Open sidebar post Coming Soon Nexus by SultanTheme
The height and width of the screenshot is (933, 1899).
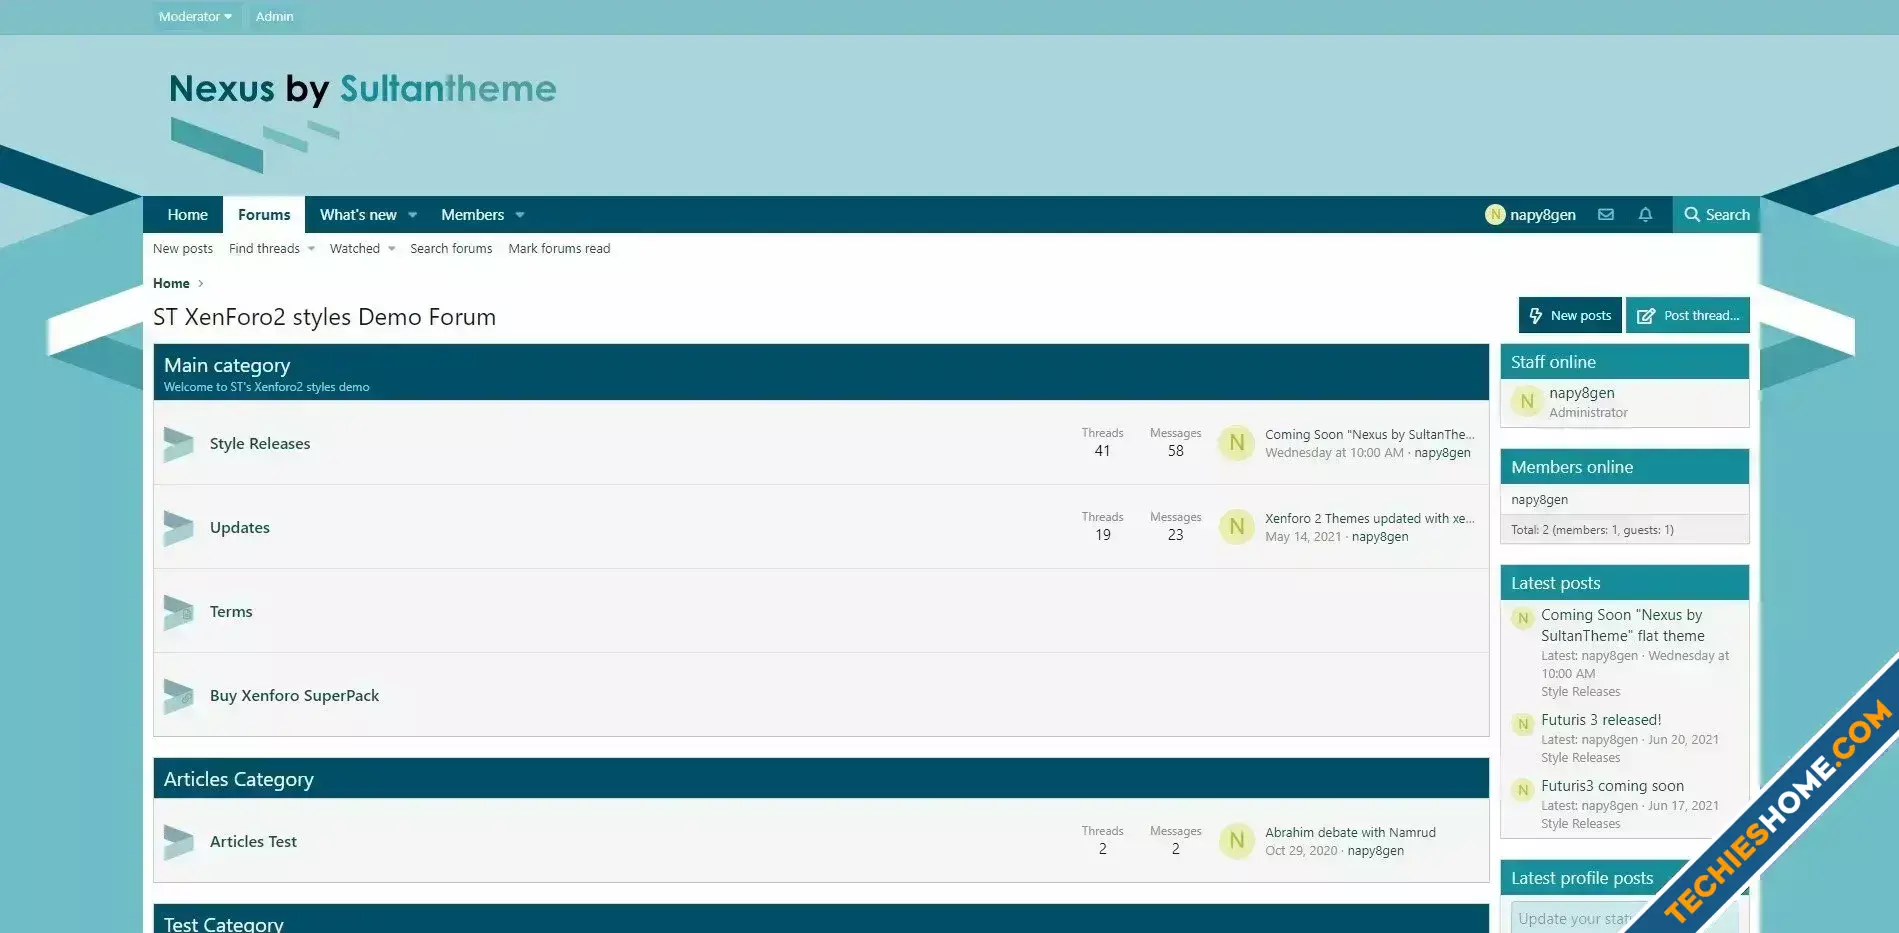tap(1623, 626)
